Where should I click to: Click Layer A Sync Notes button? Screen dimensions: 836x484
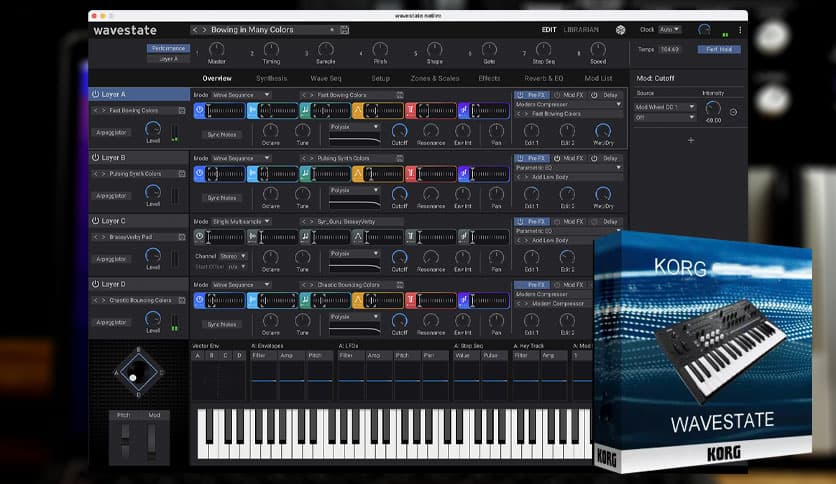tap(222, 135)
